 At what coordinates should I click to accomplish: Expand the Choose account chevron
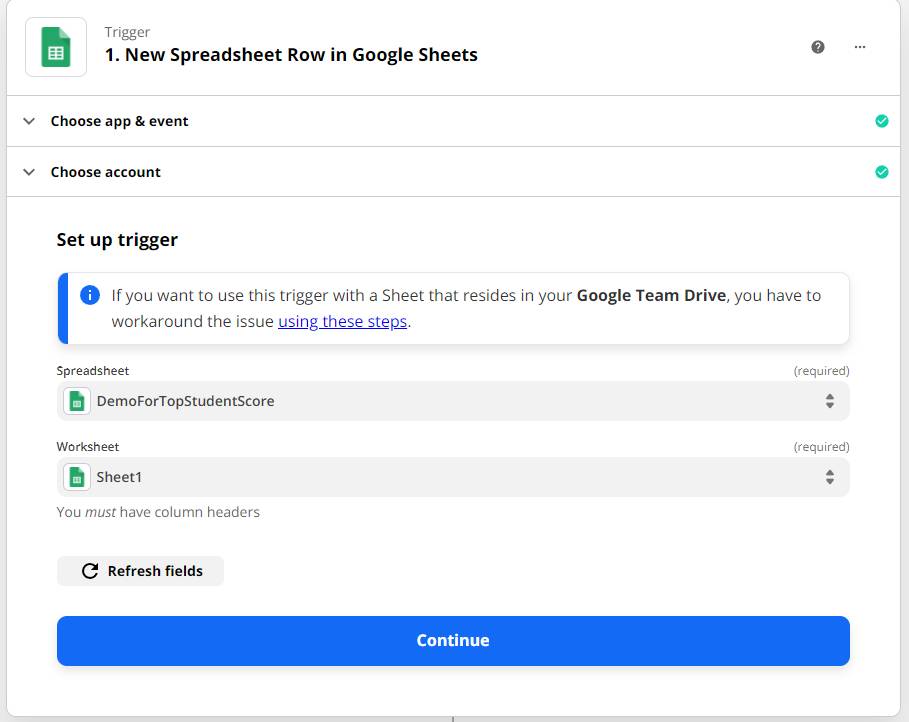coord(29,172)
